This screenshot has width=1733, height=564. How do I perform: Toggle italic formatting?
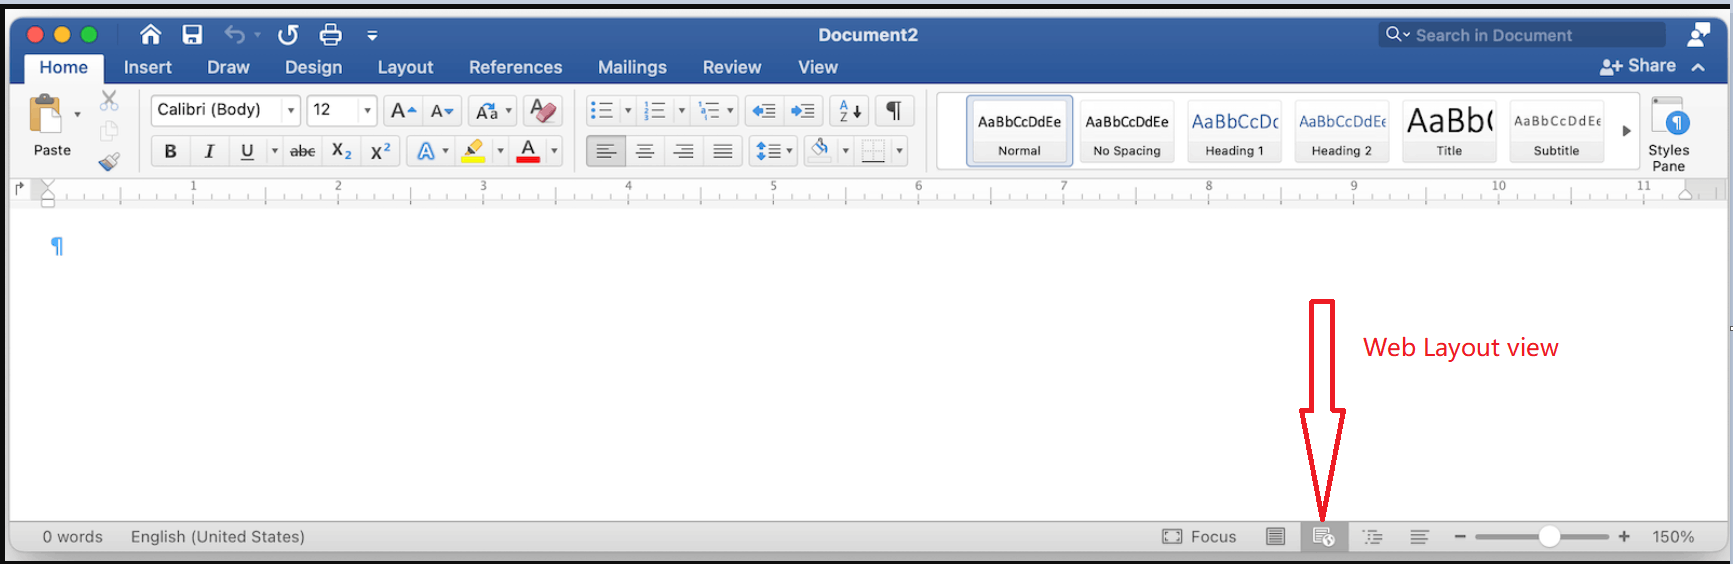pyautogui.click(x=209, y=151)
